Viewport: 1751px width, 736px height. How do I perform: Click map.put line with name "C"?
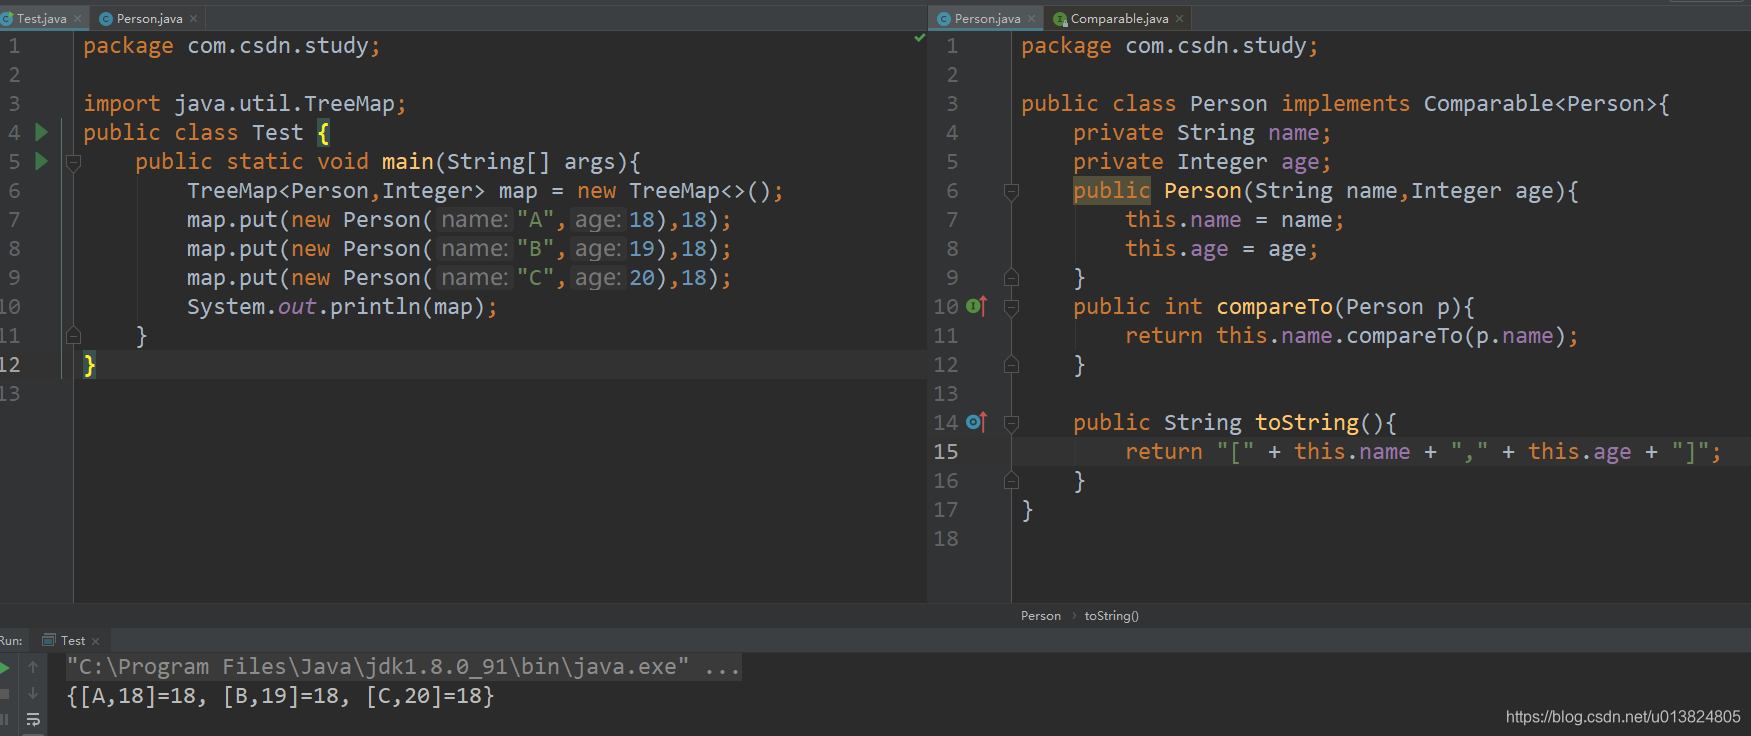click(459, 277)
